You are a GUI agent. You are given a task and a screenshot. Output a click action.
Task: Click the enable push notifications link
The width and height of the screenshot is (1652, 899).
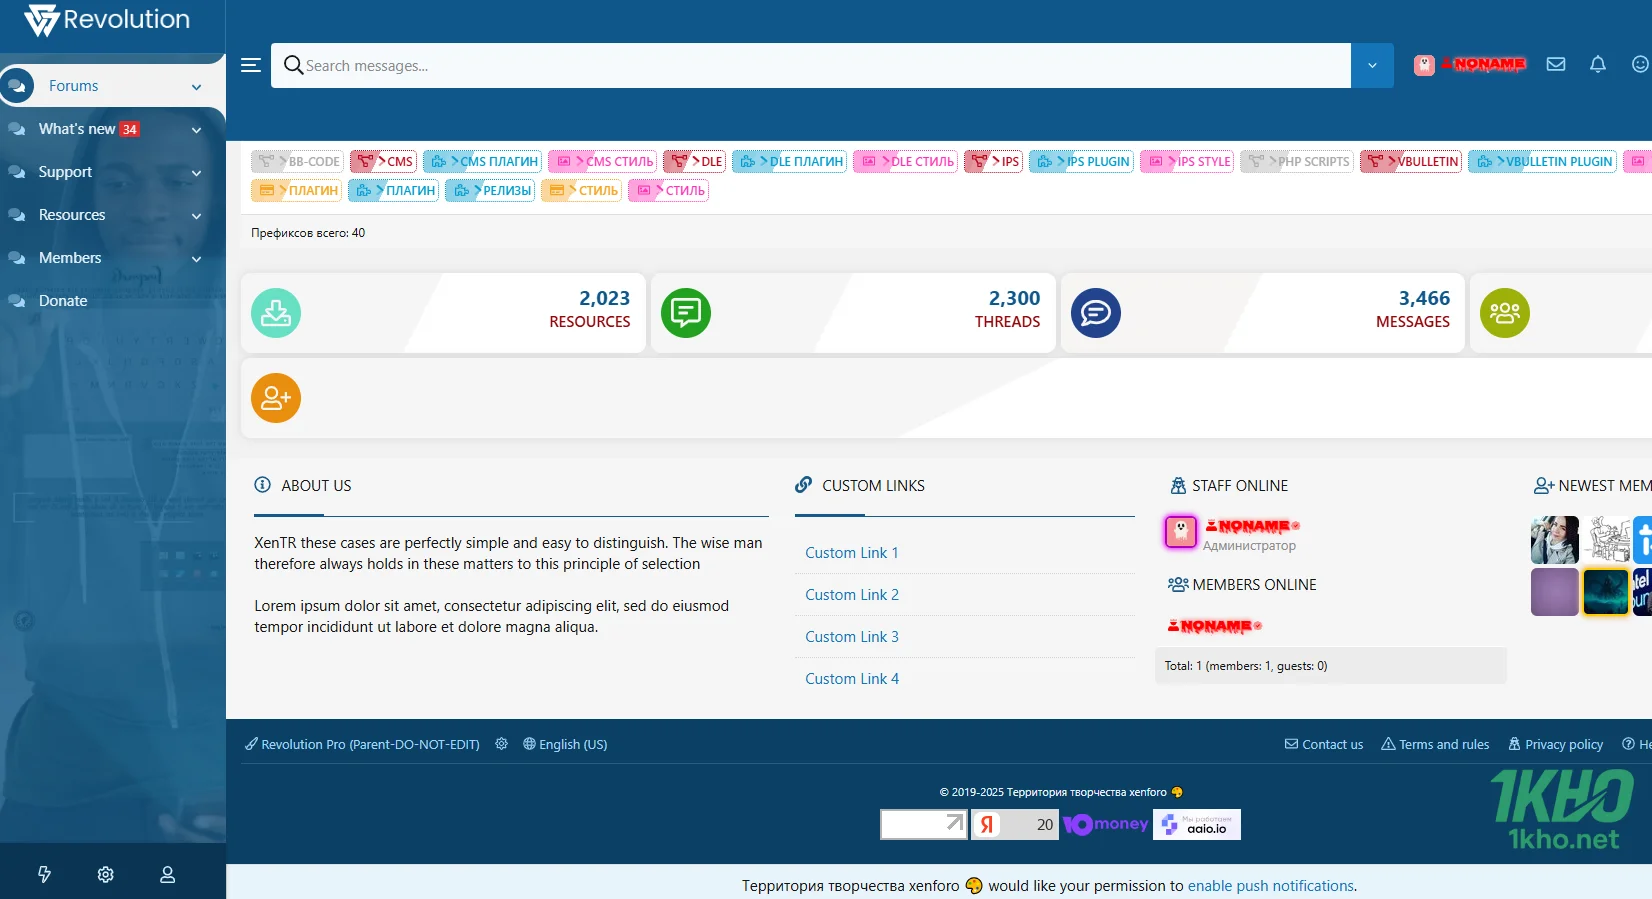click(x=1270, y=886)
